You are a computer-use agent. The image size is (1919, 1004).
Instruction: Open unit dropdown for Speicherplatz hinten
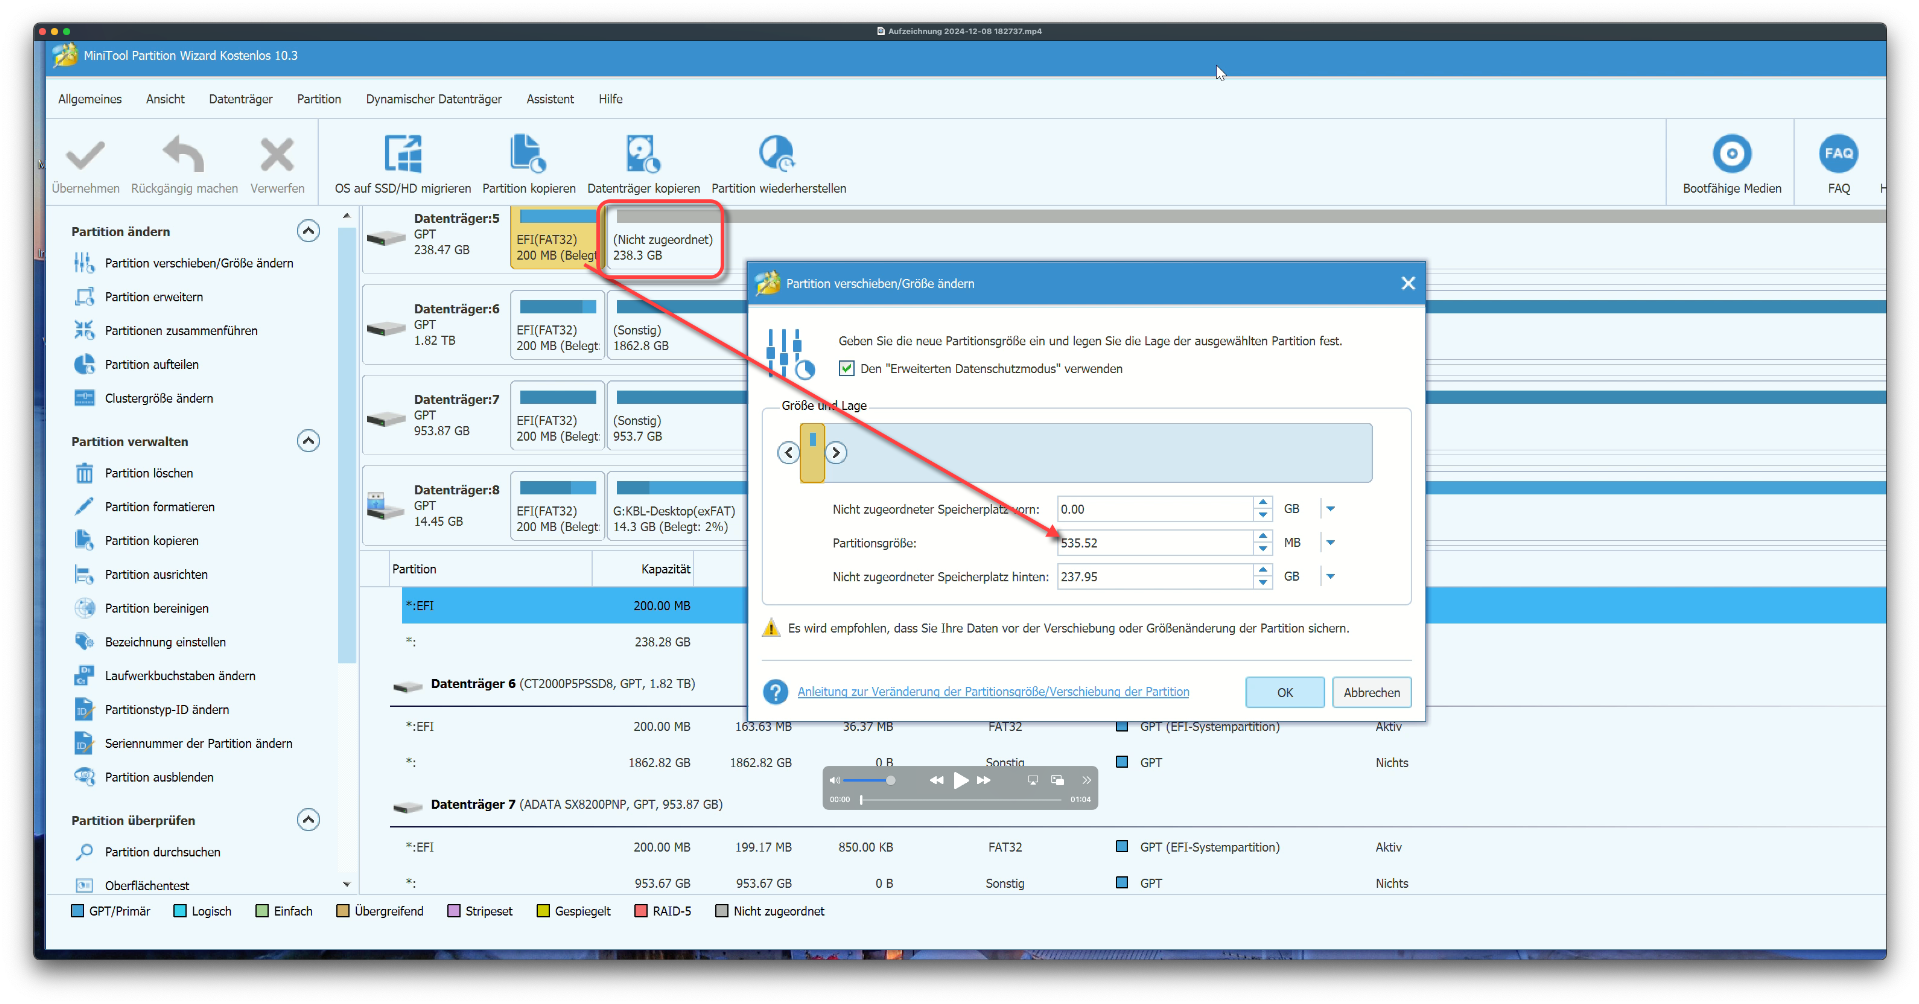(x=1330, y=577)
